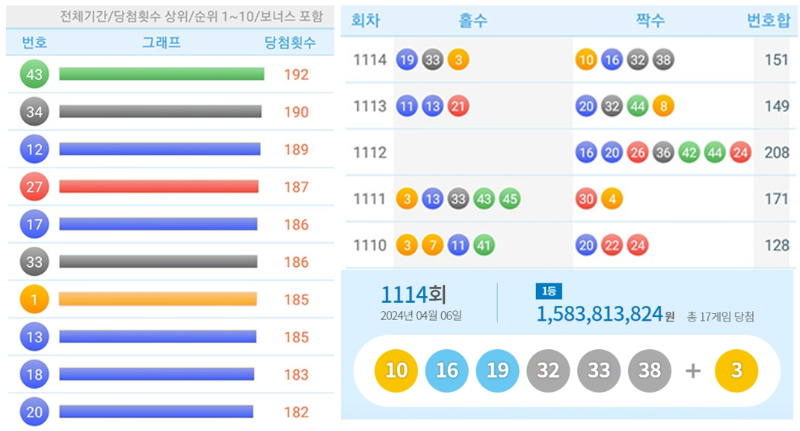Click large blue ball 19 in winning numbers
The width and height of the screenshot is (800, 431).
[497, 370]
